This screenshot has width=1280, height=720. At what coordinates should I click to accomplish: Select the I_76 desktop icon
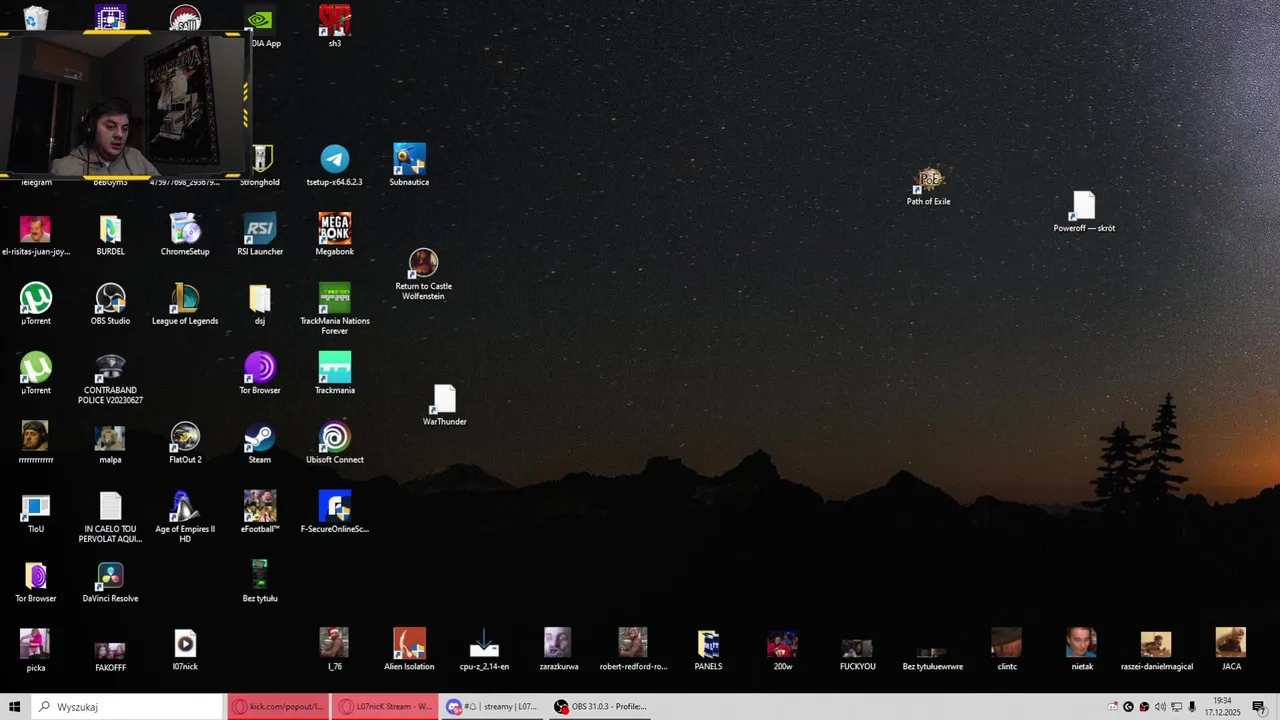click(334, 649)
